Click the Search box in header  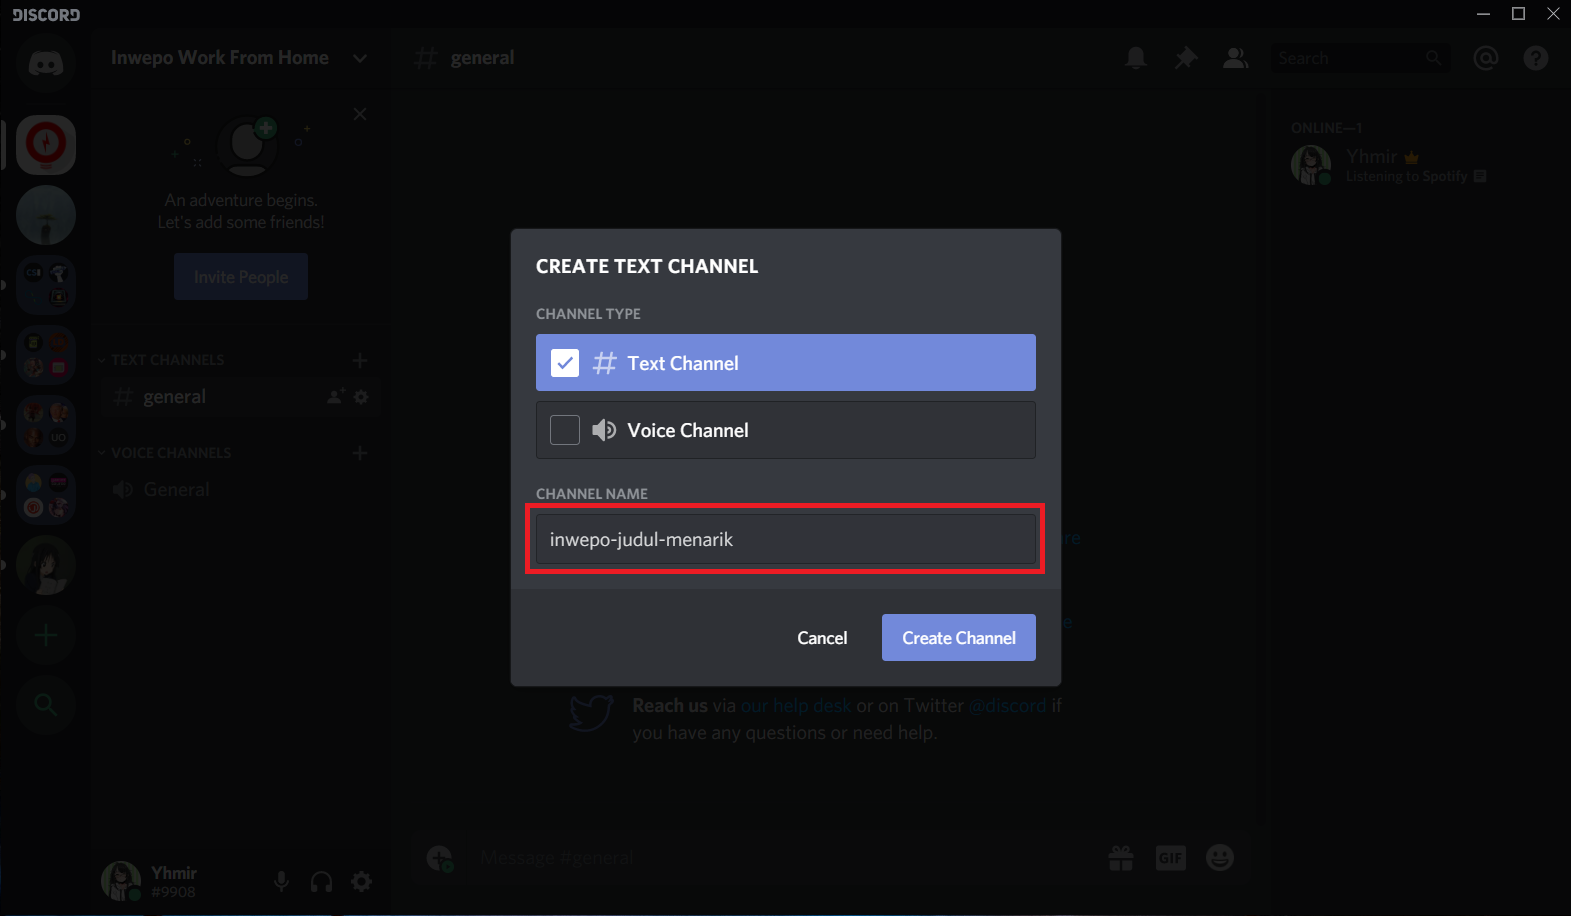[1360, 58]
